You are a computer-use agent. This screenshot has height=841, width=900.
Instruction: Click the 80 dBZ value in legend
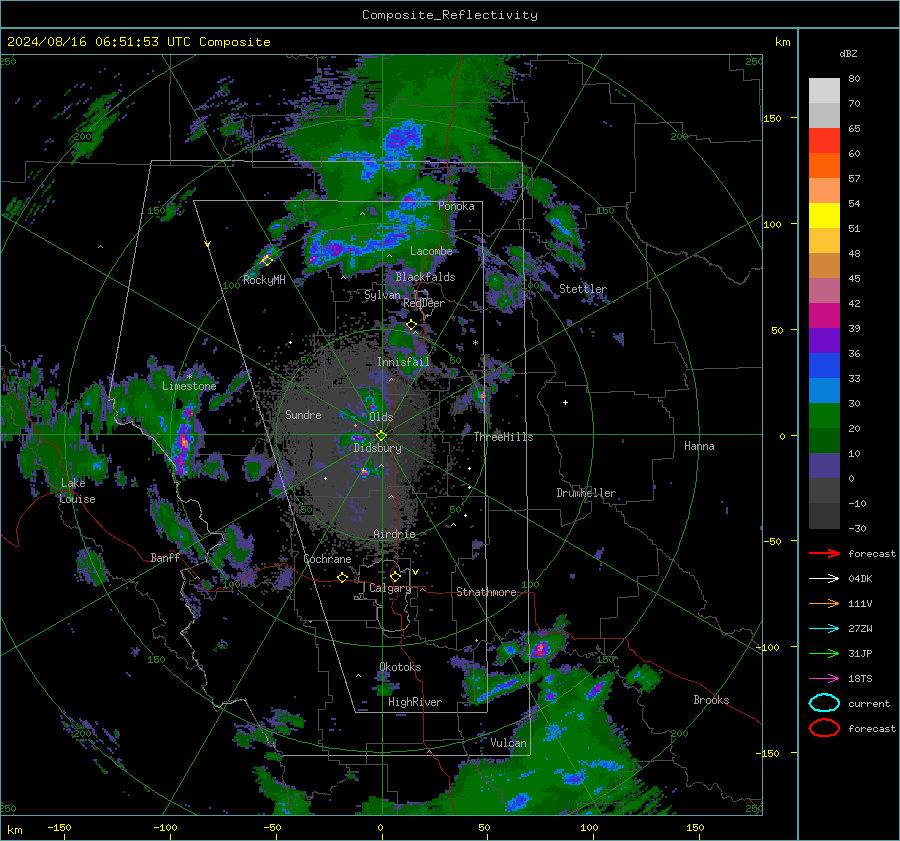(x=854, y=79)
